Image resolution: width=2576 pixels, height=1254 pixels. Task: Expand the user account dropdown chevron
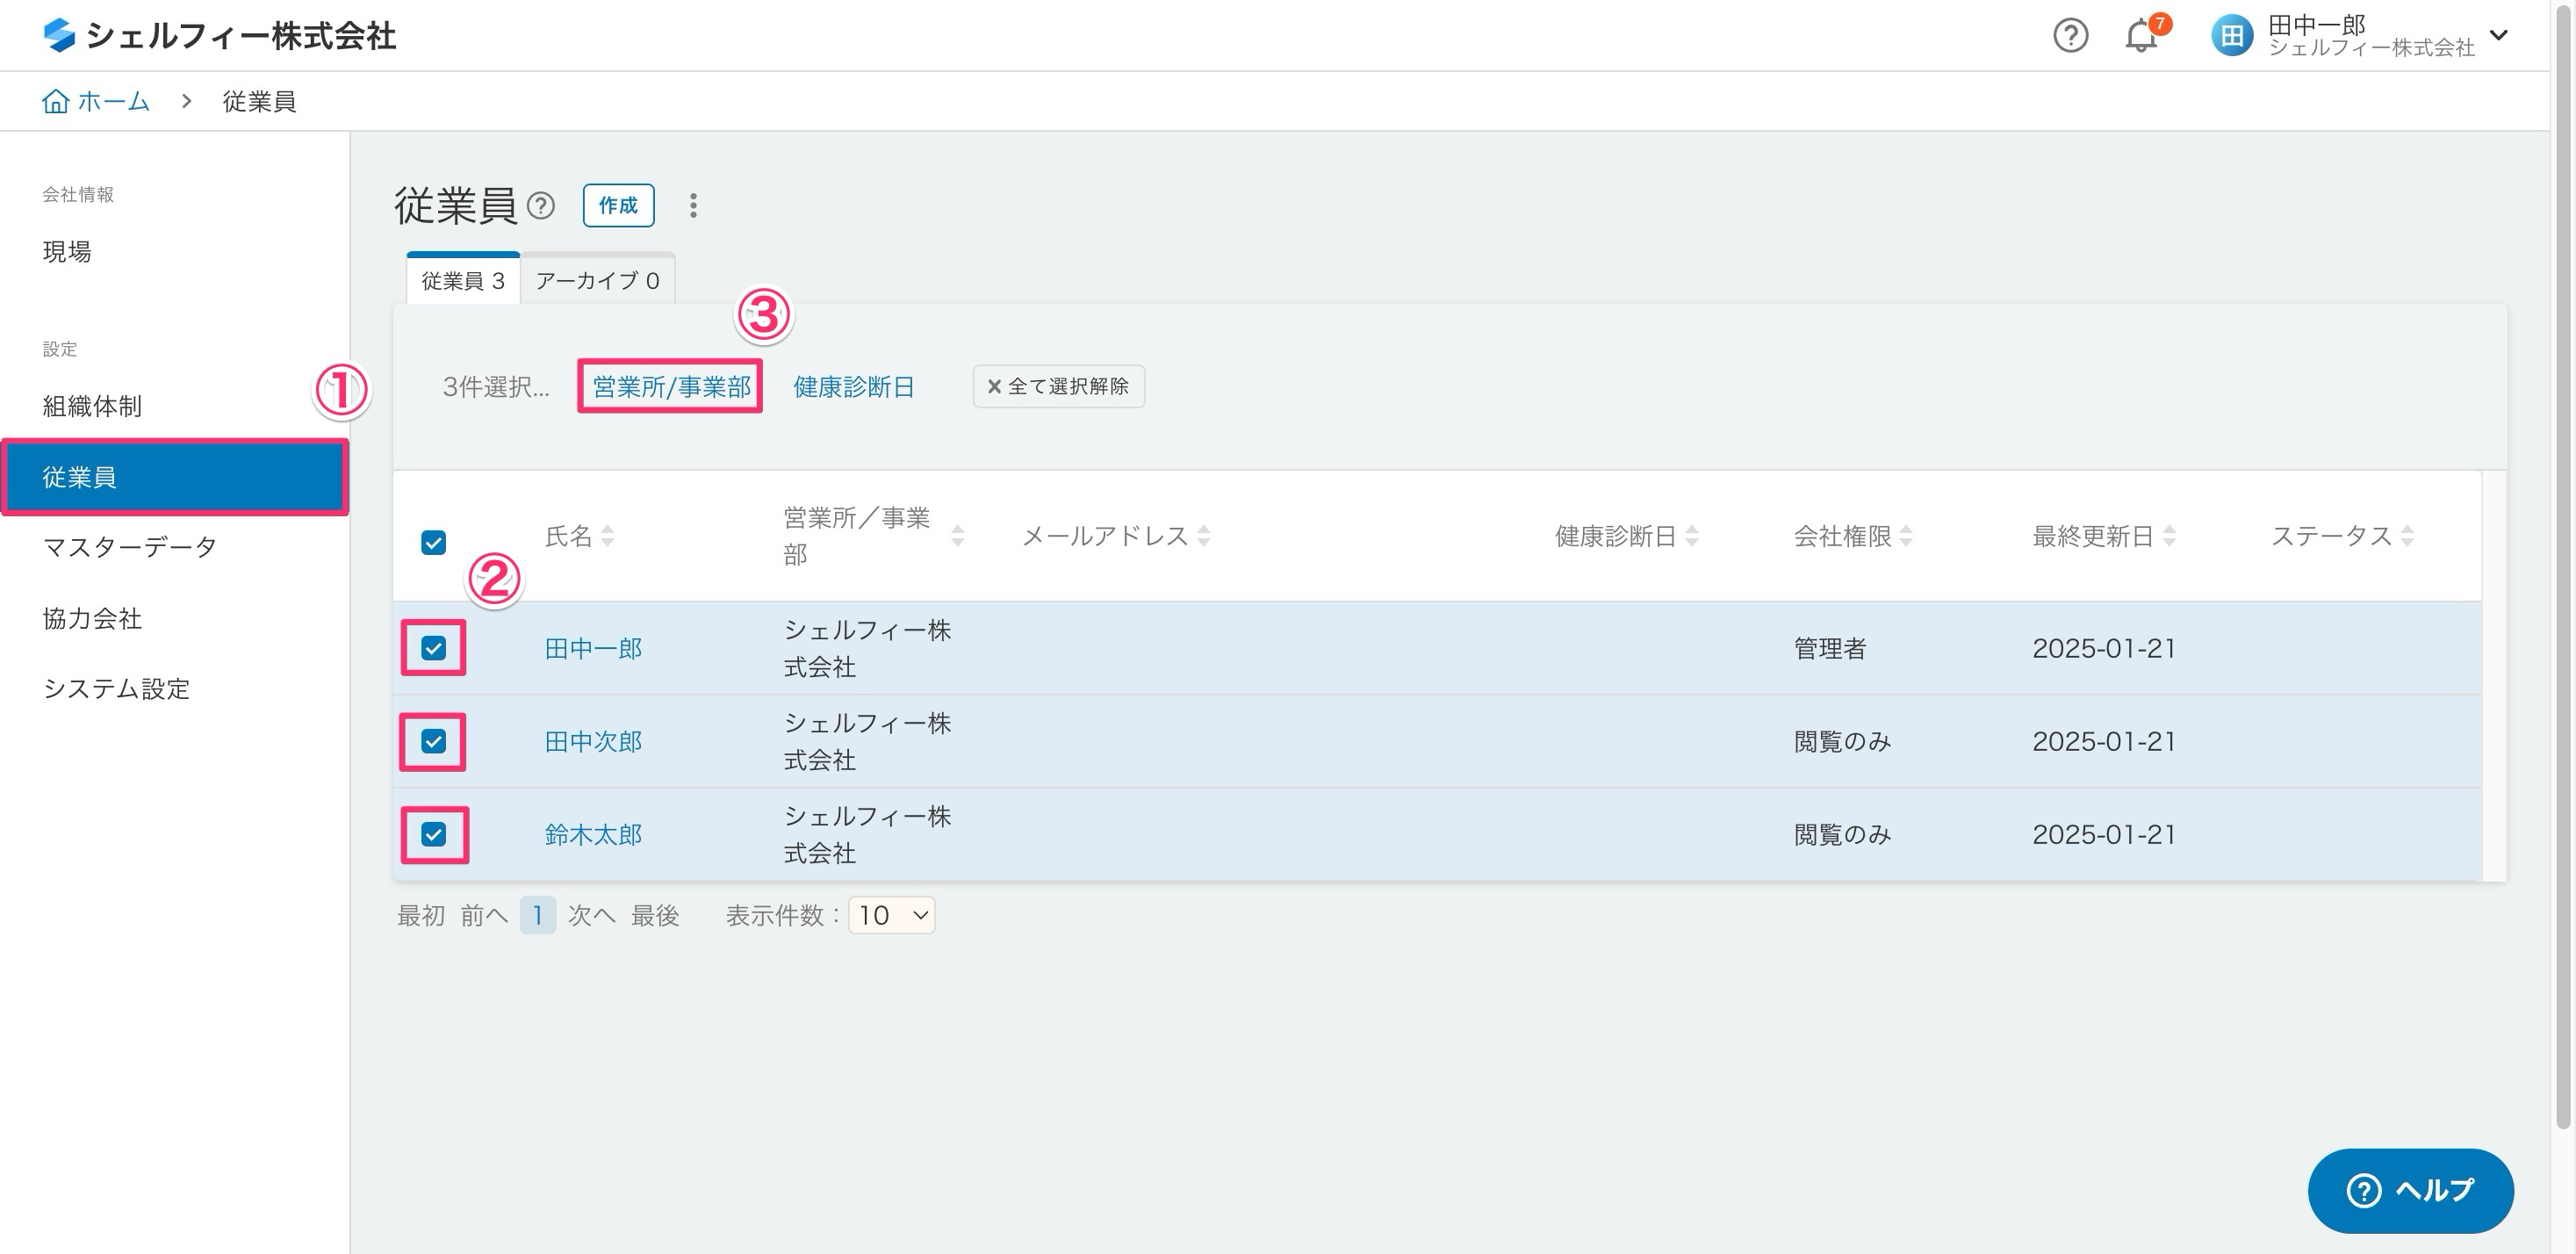click(x=2499, y=36)
